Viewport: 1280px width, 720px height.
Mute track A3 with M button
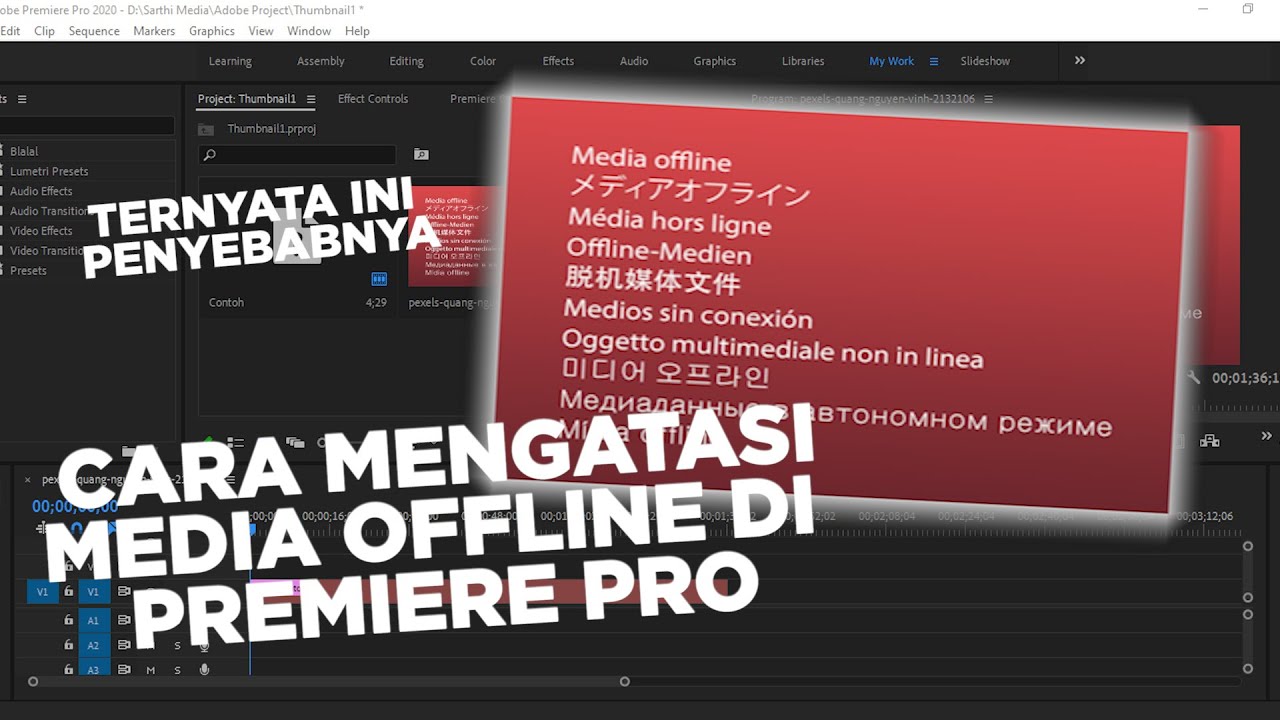[x=151, y=670]
